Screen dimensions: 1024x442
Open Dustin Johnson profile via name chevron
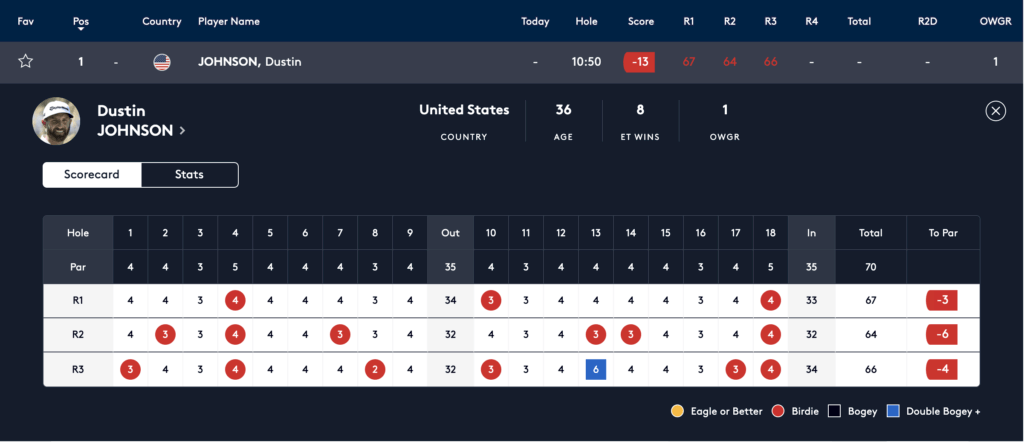tap(182, 131)
